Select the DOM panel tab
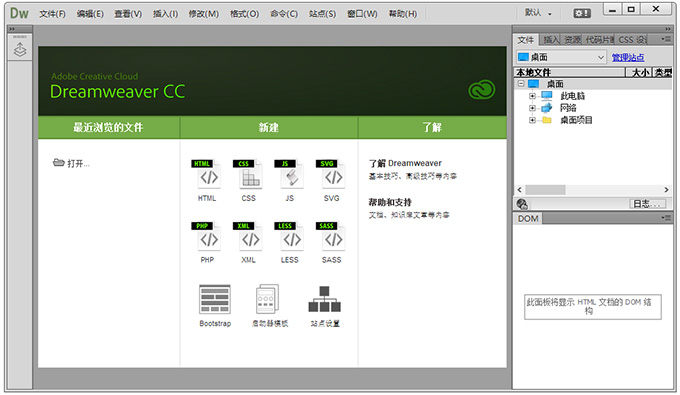Image resolution: width=680 pixels, height=395 pixels. click(x=528, y=219)
